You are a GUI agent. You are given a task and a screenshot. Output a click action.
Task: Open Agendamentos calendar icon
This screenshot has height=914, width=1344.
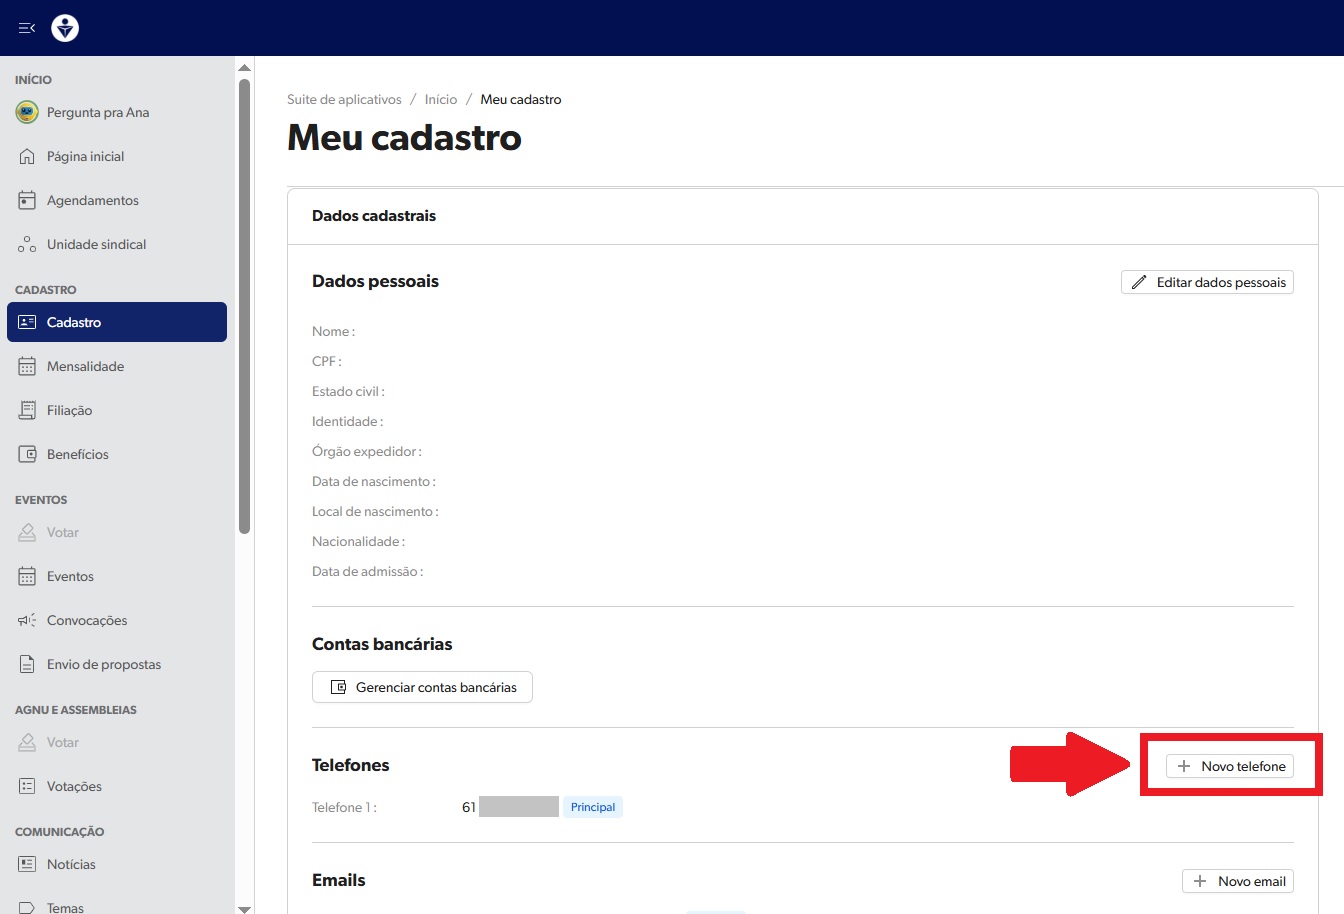tap(27, 200)
